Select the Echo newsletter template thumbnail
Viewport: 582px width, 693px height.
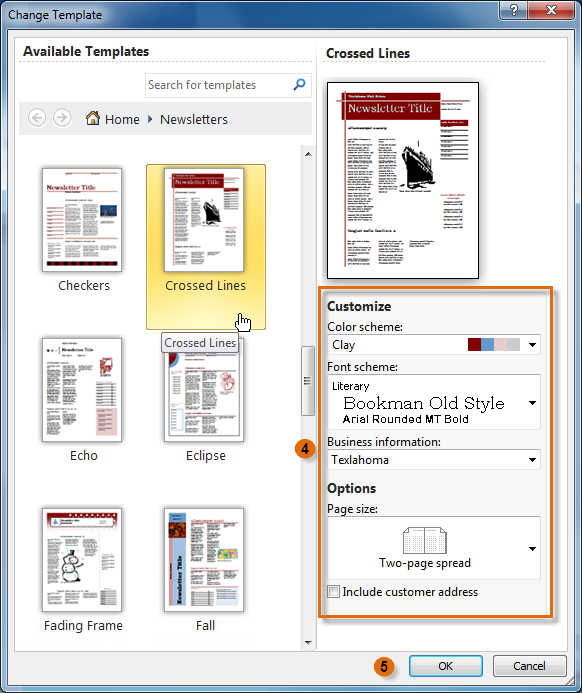[82, 390]
